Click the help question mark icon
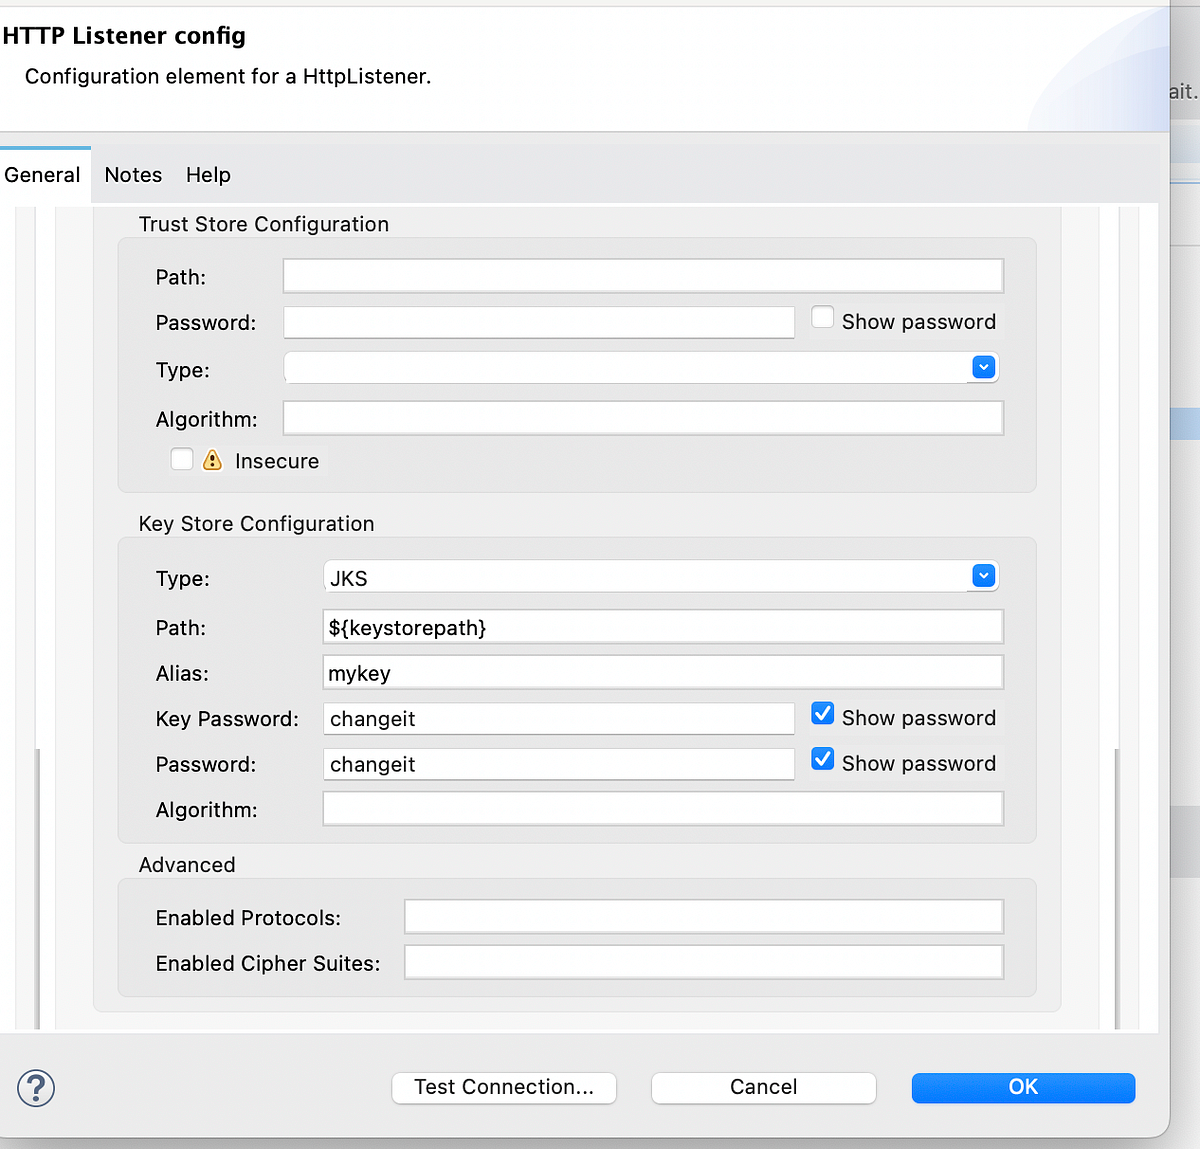Image resolution: width=1200 pixels, height=1149 pixels. tap(36, 1088)
